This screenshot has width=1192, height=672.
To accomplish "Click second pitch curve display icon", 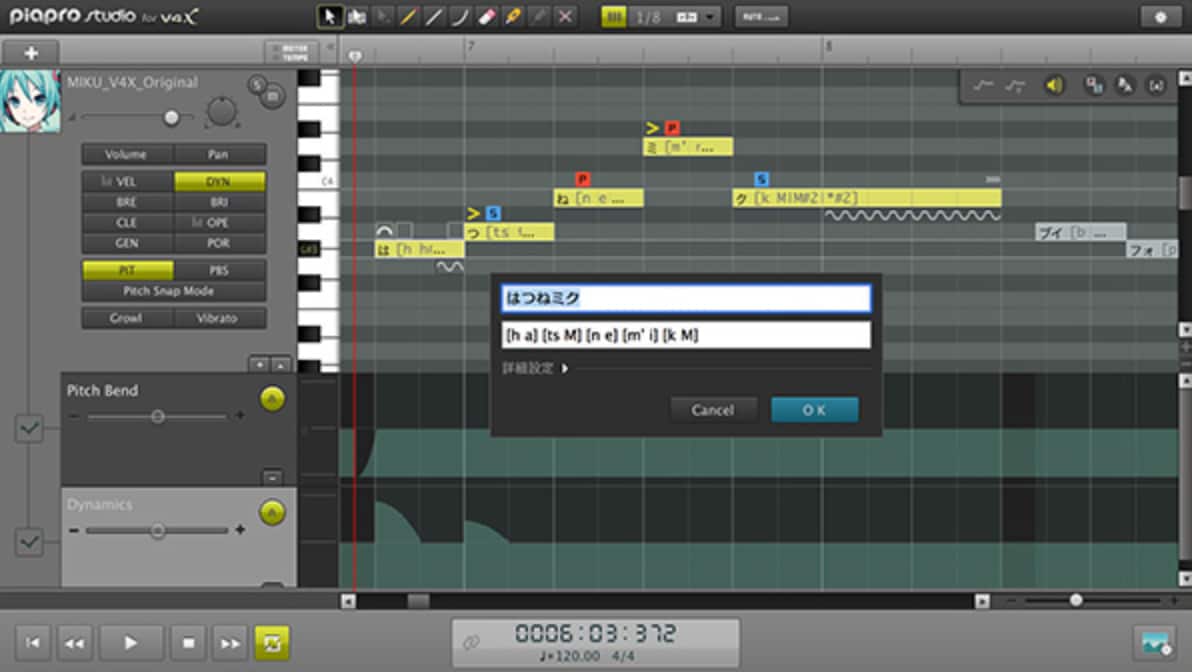I will click(x=1015, y=86).
